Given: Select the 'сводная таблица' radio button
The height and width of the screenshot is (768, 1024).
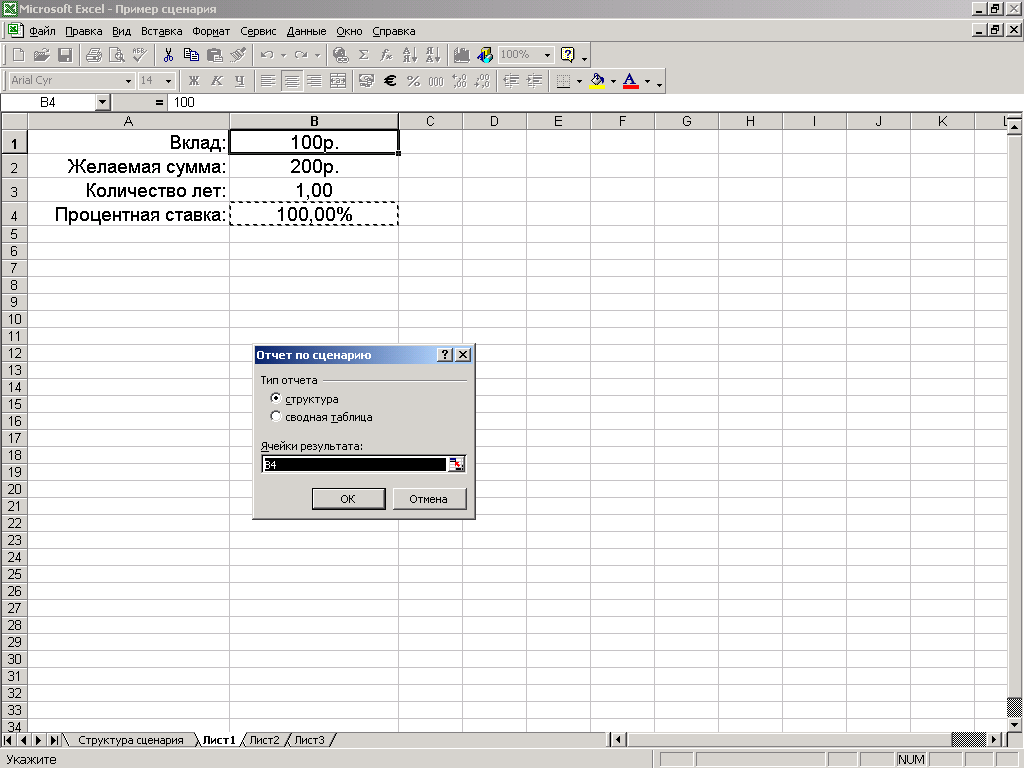Looking at the screenshot, I should point(276,416).
